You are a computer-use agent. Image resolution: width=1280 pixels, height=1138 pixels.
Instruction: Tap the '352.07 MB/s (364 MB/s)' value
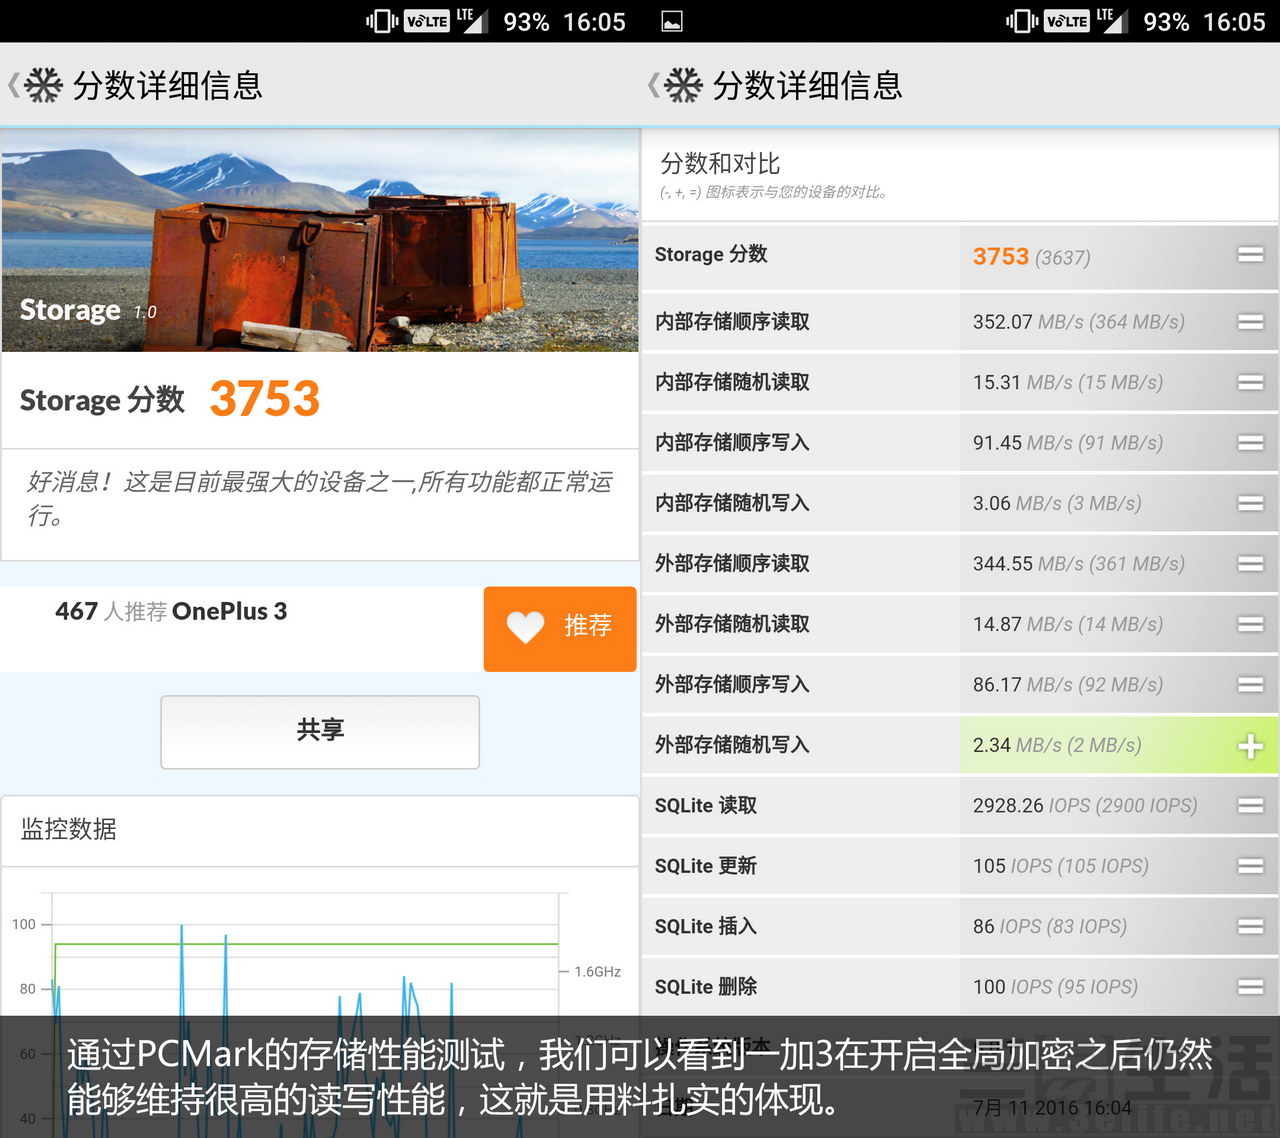tap(1079, 322)
